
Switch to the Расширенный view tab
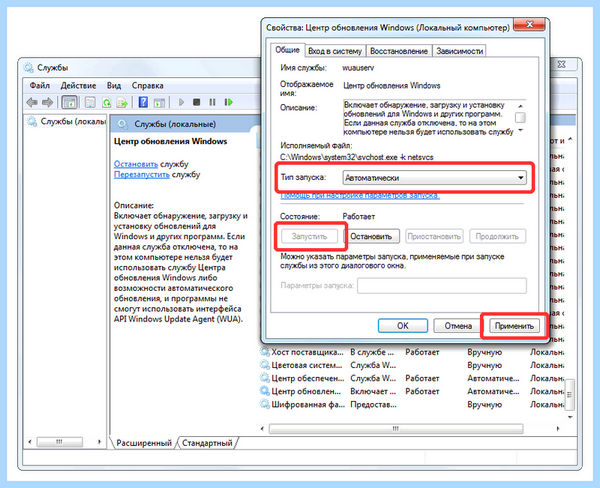tap(144, 443)
